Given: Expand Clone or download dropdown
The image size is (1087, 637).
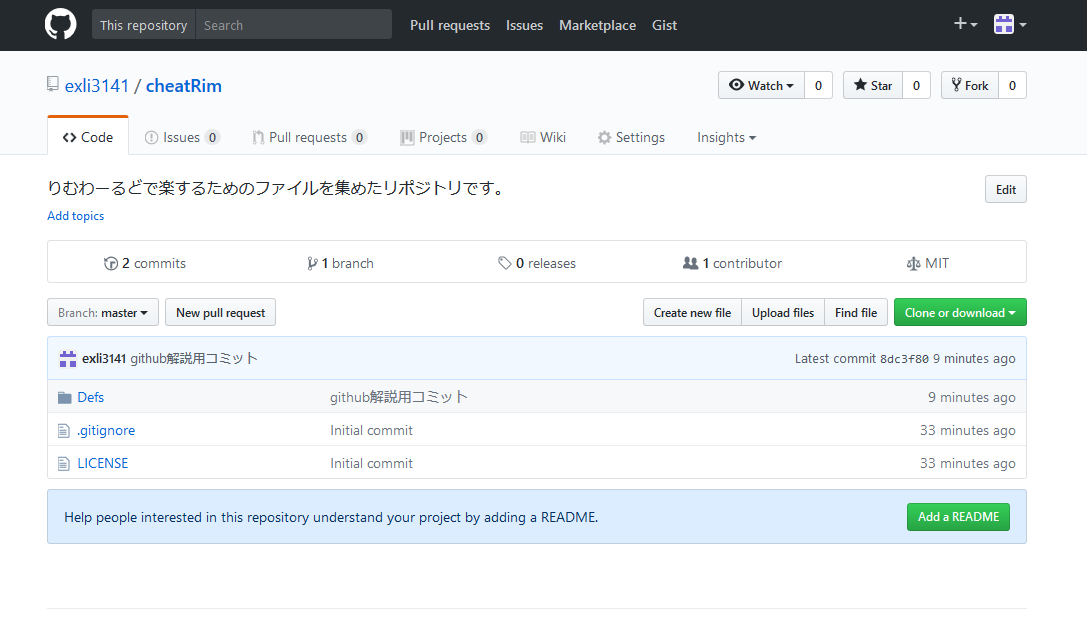Looking at the screenshot, I should 960,313.
